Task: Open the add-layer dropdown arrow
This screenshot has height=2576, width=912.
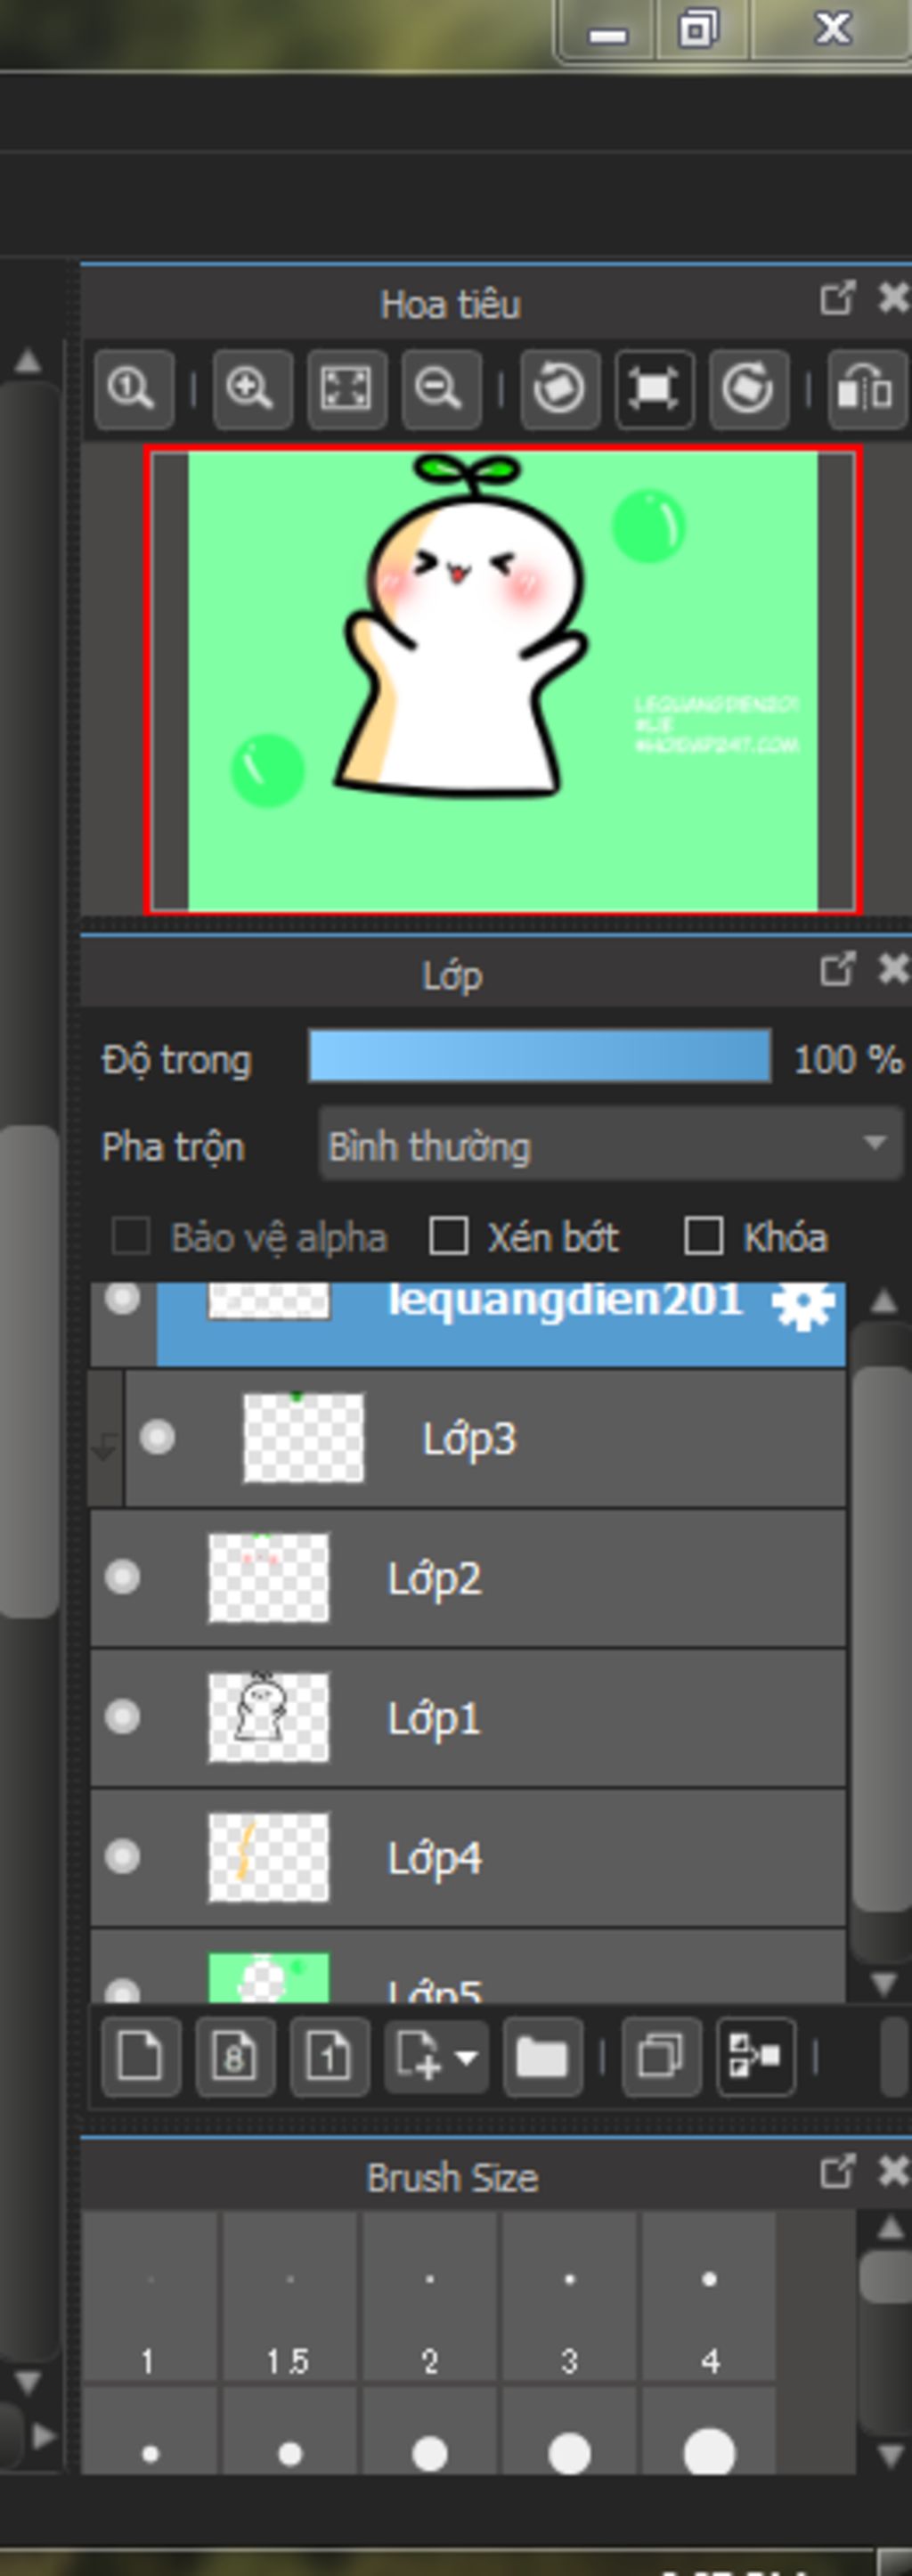Action: point(466,2058)
